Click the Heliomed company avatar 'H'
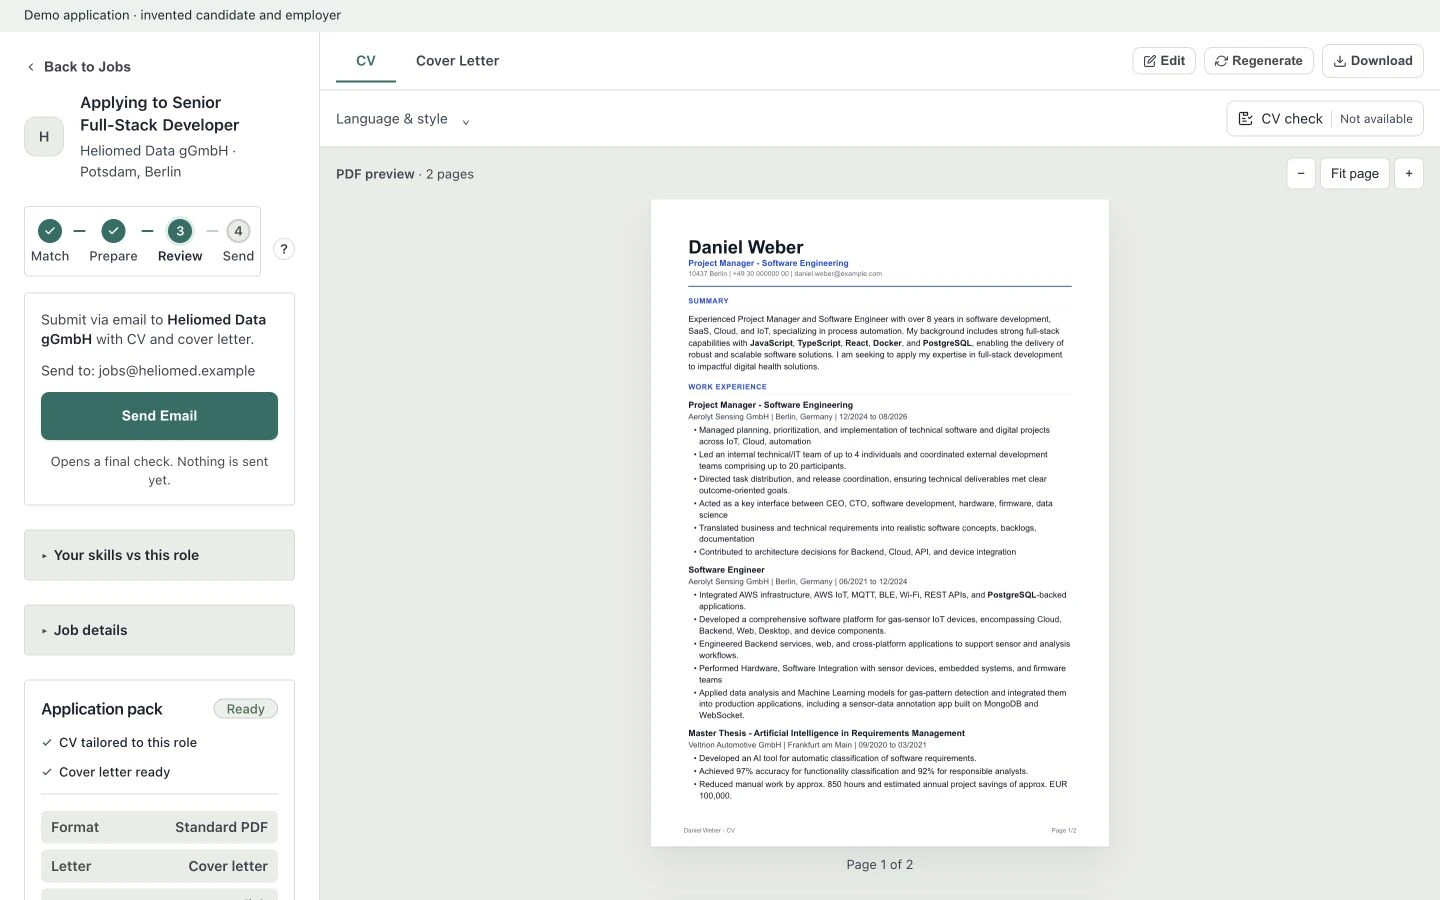This screenshot has width=1440, height=900. 44,137
